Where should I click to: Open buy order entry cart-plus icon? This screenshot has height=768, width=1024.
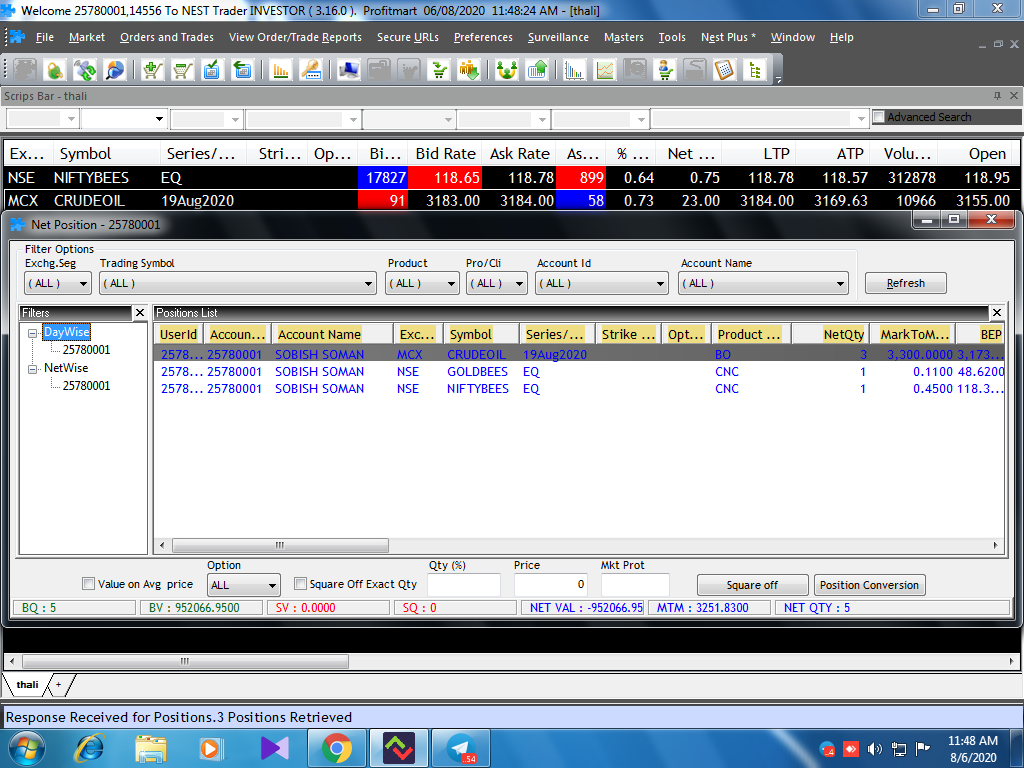152,69
